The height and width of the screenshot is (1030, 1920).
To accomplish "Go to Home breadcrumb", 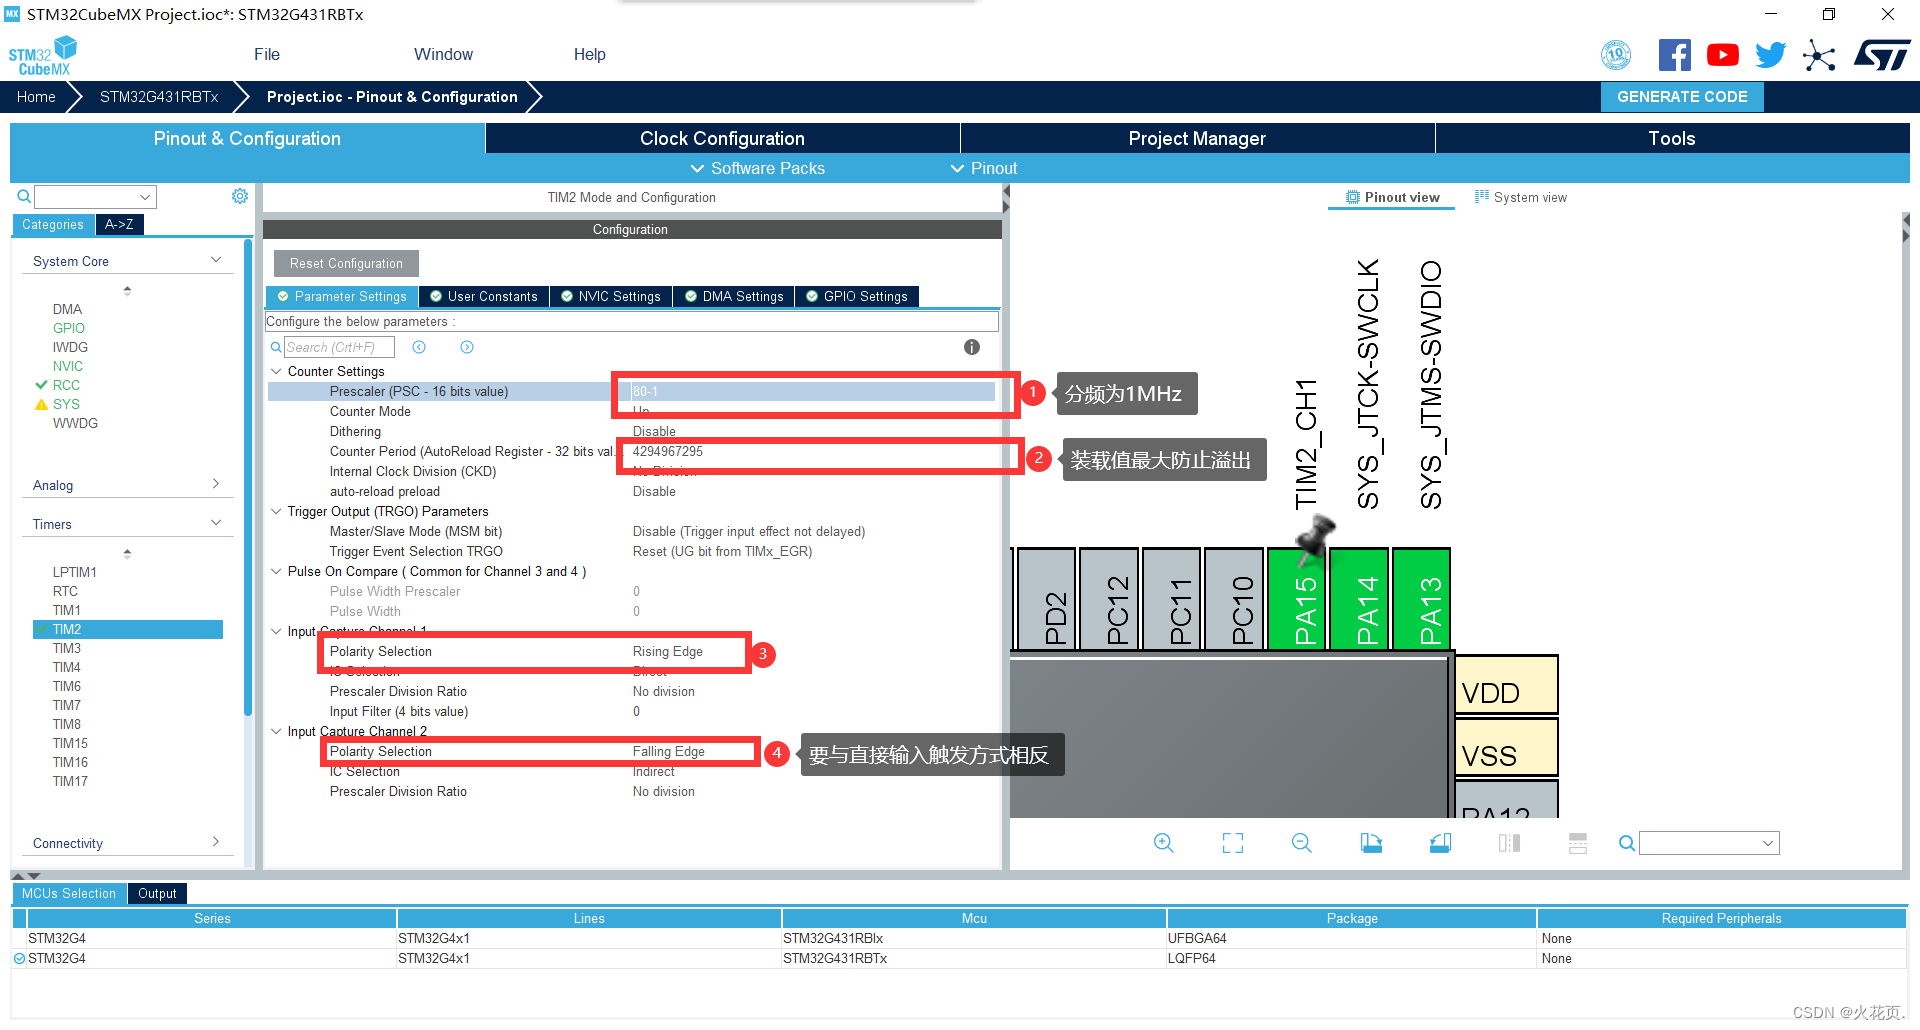I will click(x=36, y=97).
